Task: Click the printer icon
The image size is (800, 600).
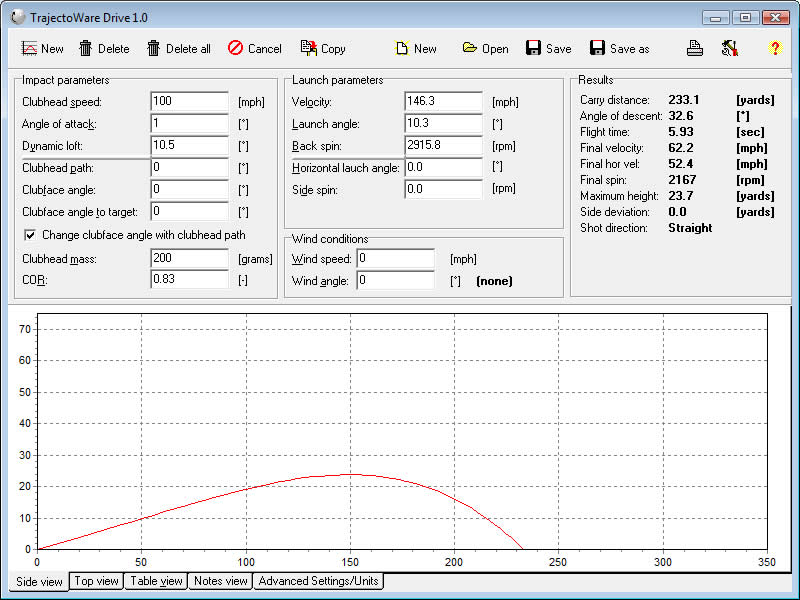Action: pyautogui.click(x=695, y=48)
